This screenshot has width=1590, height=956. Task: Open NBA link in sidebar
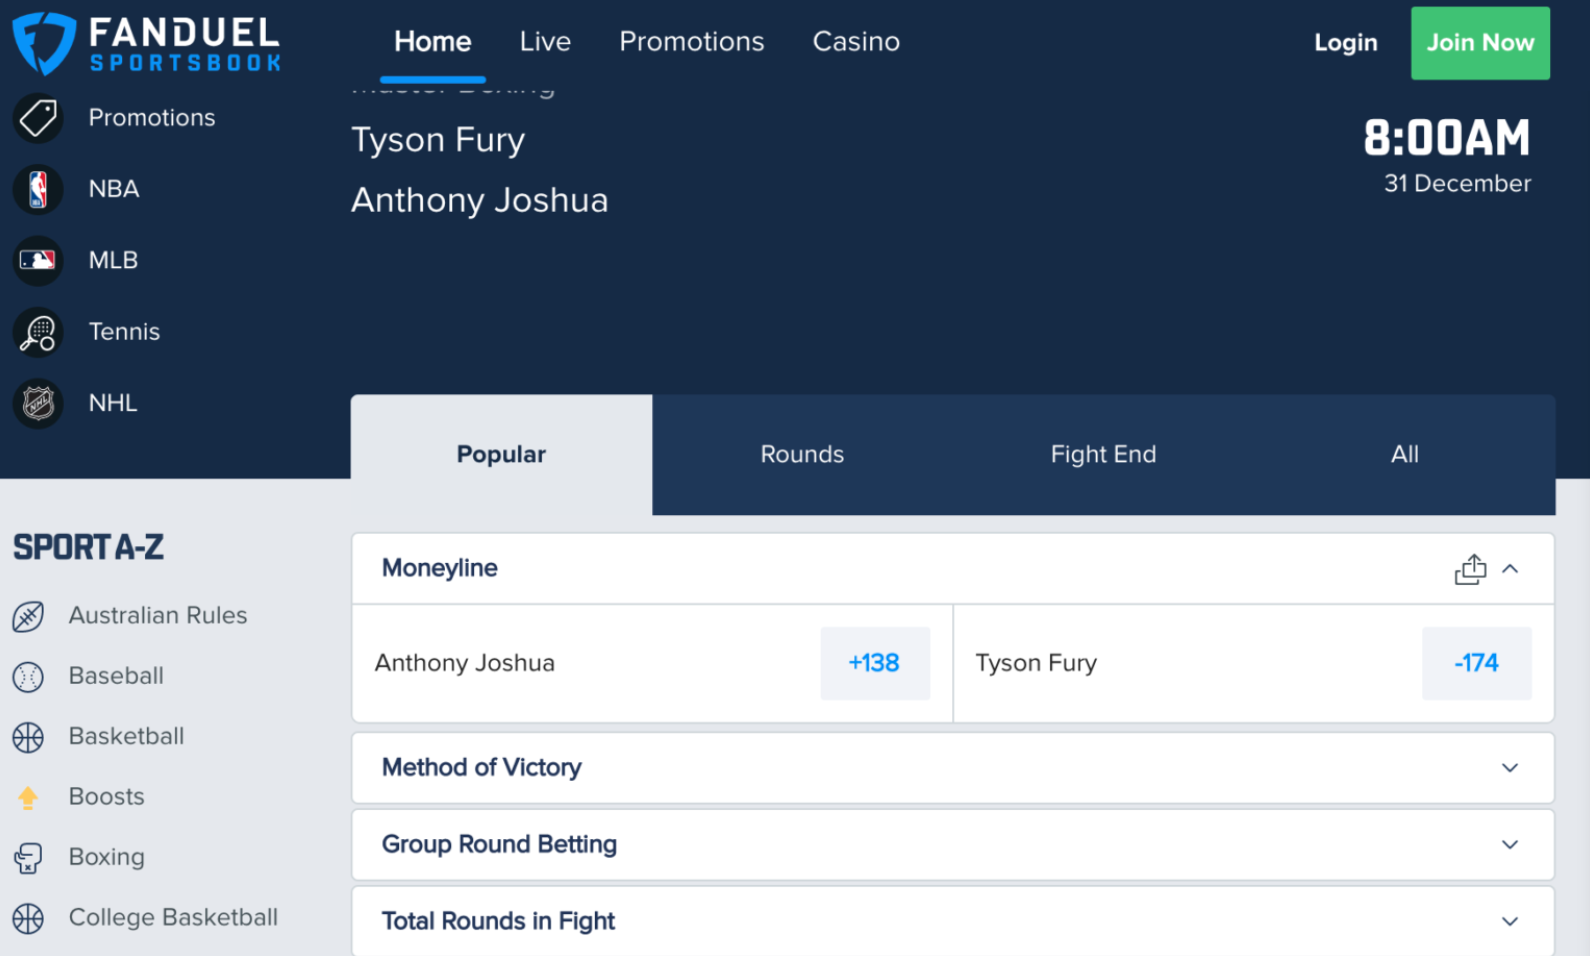114,189
